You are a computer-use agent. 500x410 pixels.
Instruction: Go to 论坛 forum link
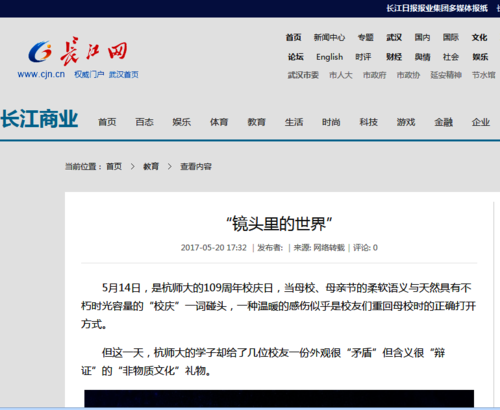tap(296, 57)
